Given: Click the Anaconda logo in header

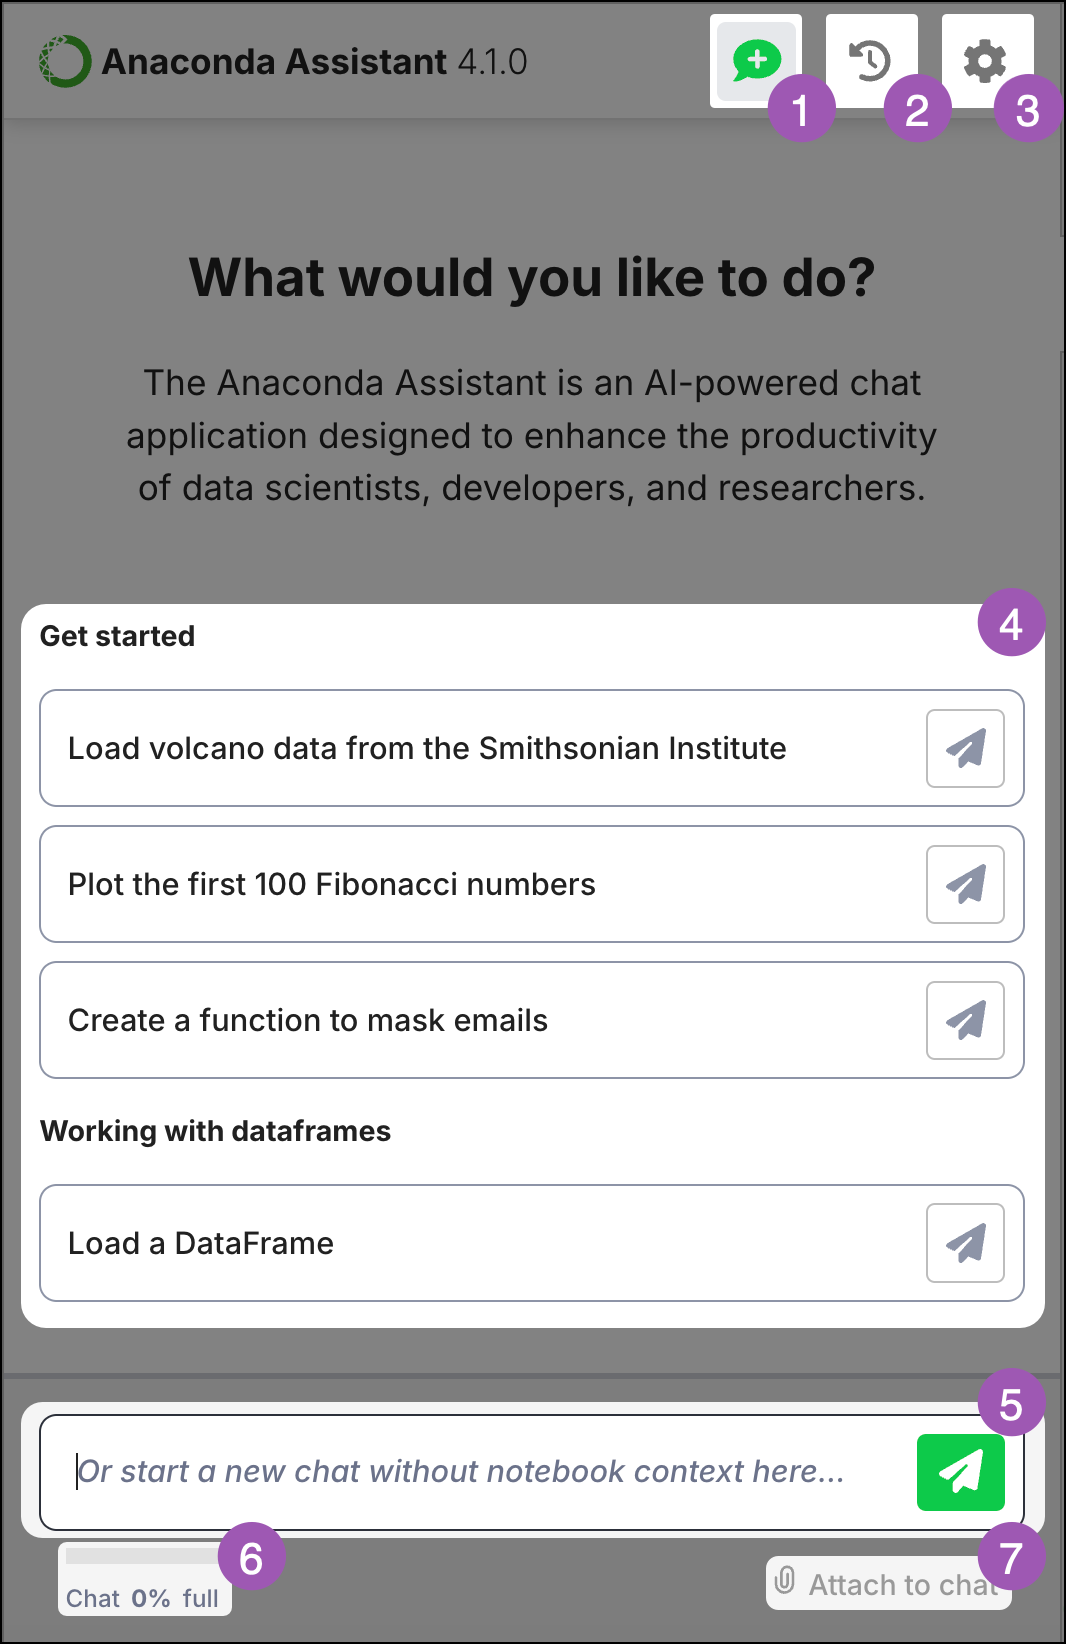Looking at the screenshot, I should tap(65, 61).
